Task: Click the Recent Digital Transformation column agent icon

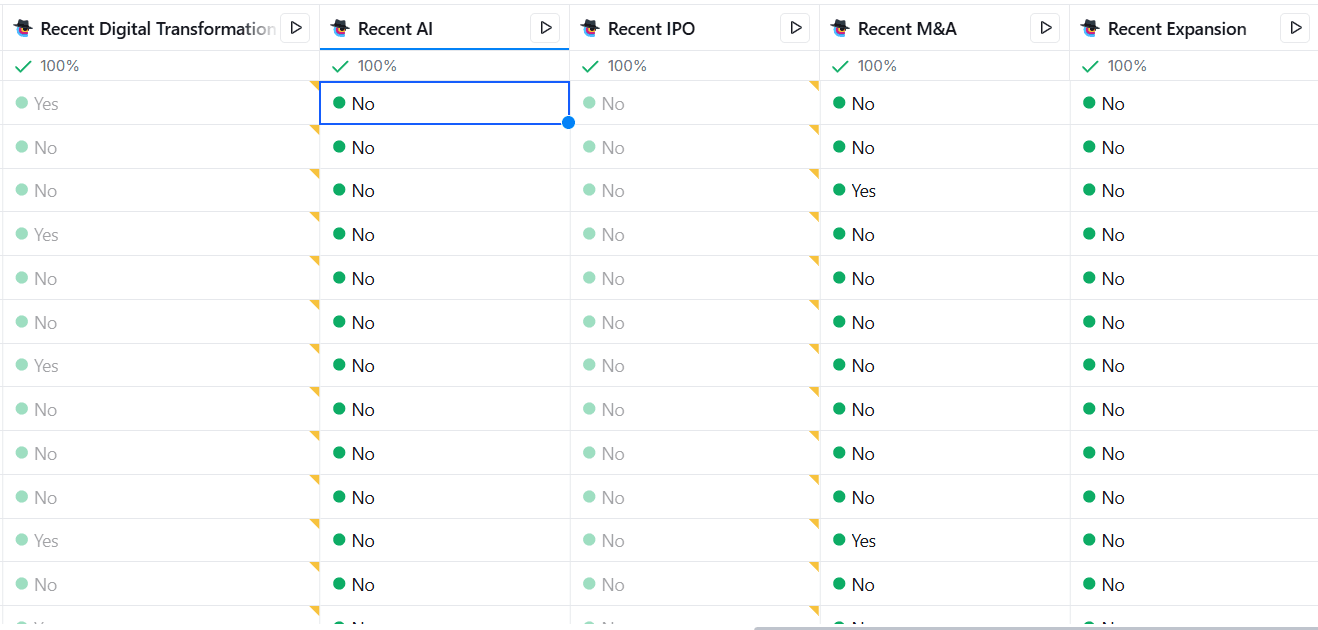Action: point(23,28)
